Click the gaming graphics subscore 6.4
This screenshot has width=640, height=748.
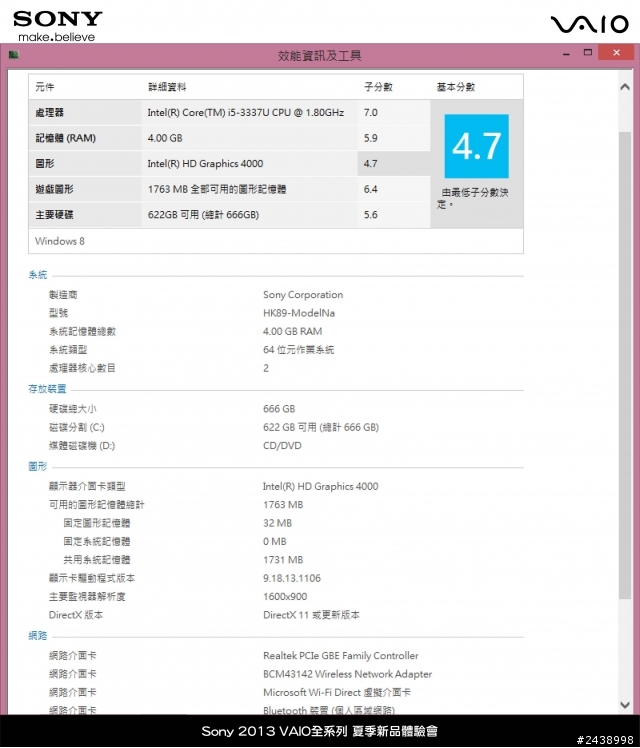tap(371, 189)
